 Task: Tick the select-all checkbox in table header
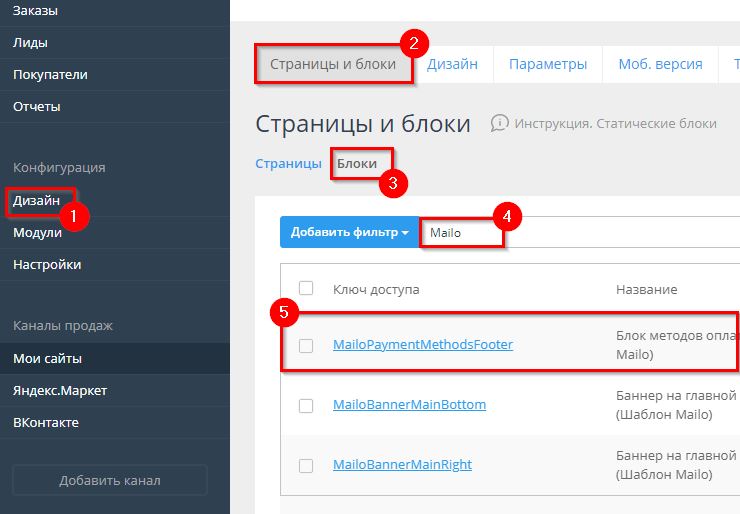(306, 288)
